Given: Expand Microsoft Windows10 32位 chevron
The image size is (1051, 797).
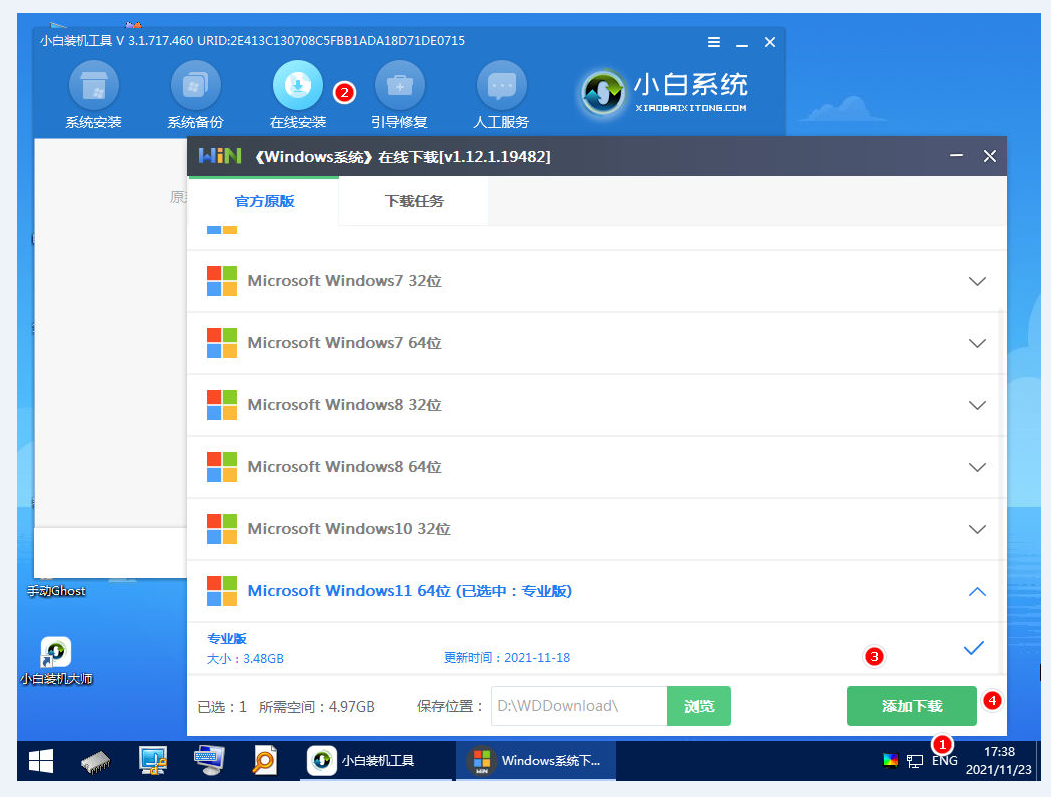Looking at the screenshot, I should [977, 530].
